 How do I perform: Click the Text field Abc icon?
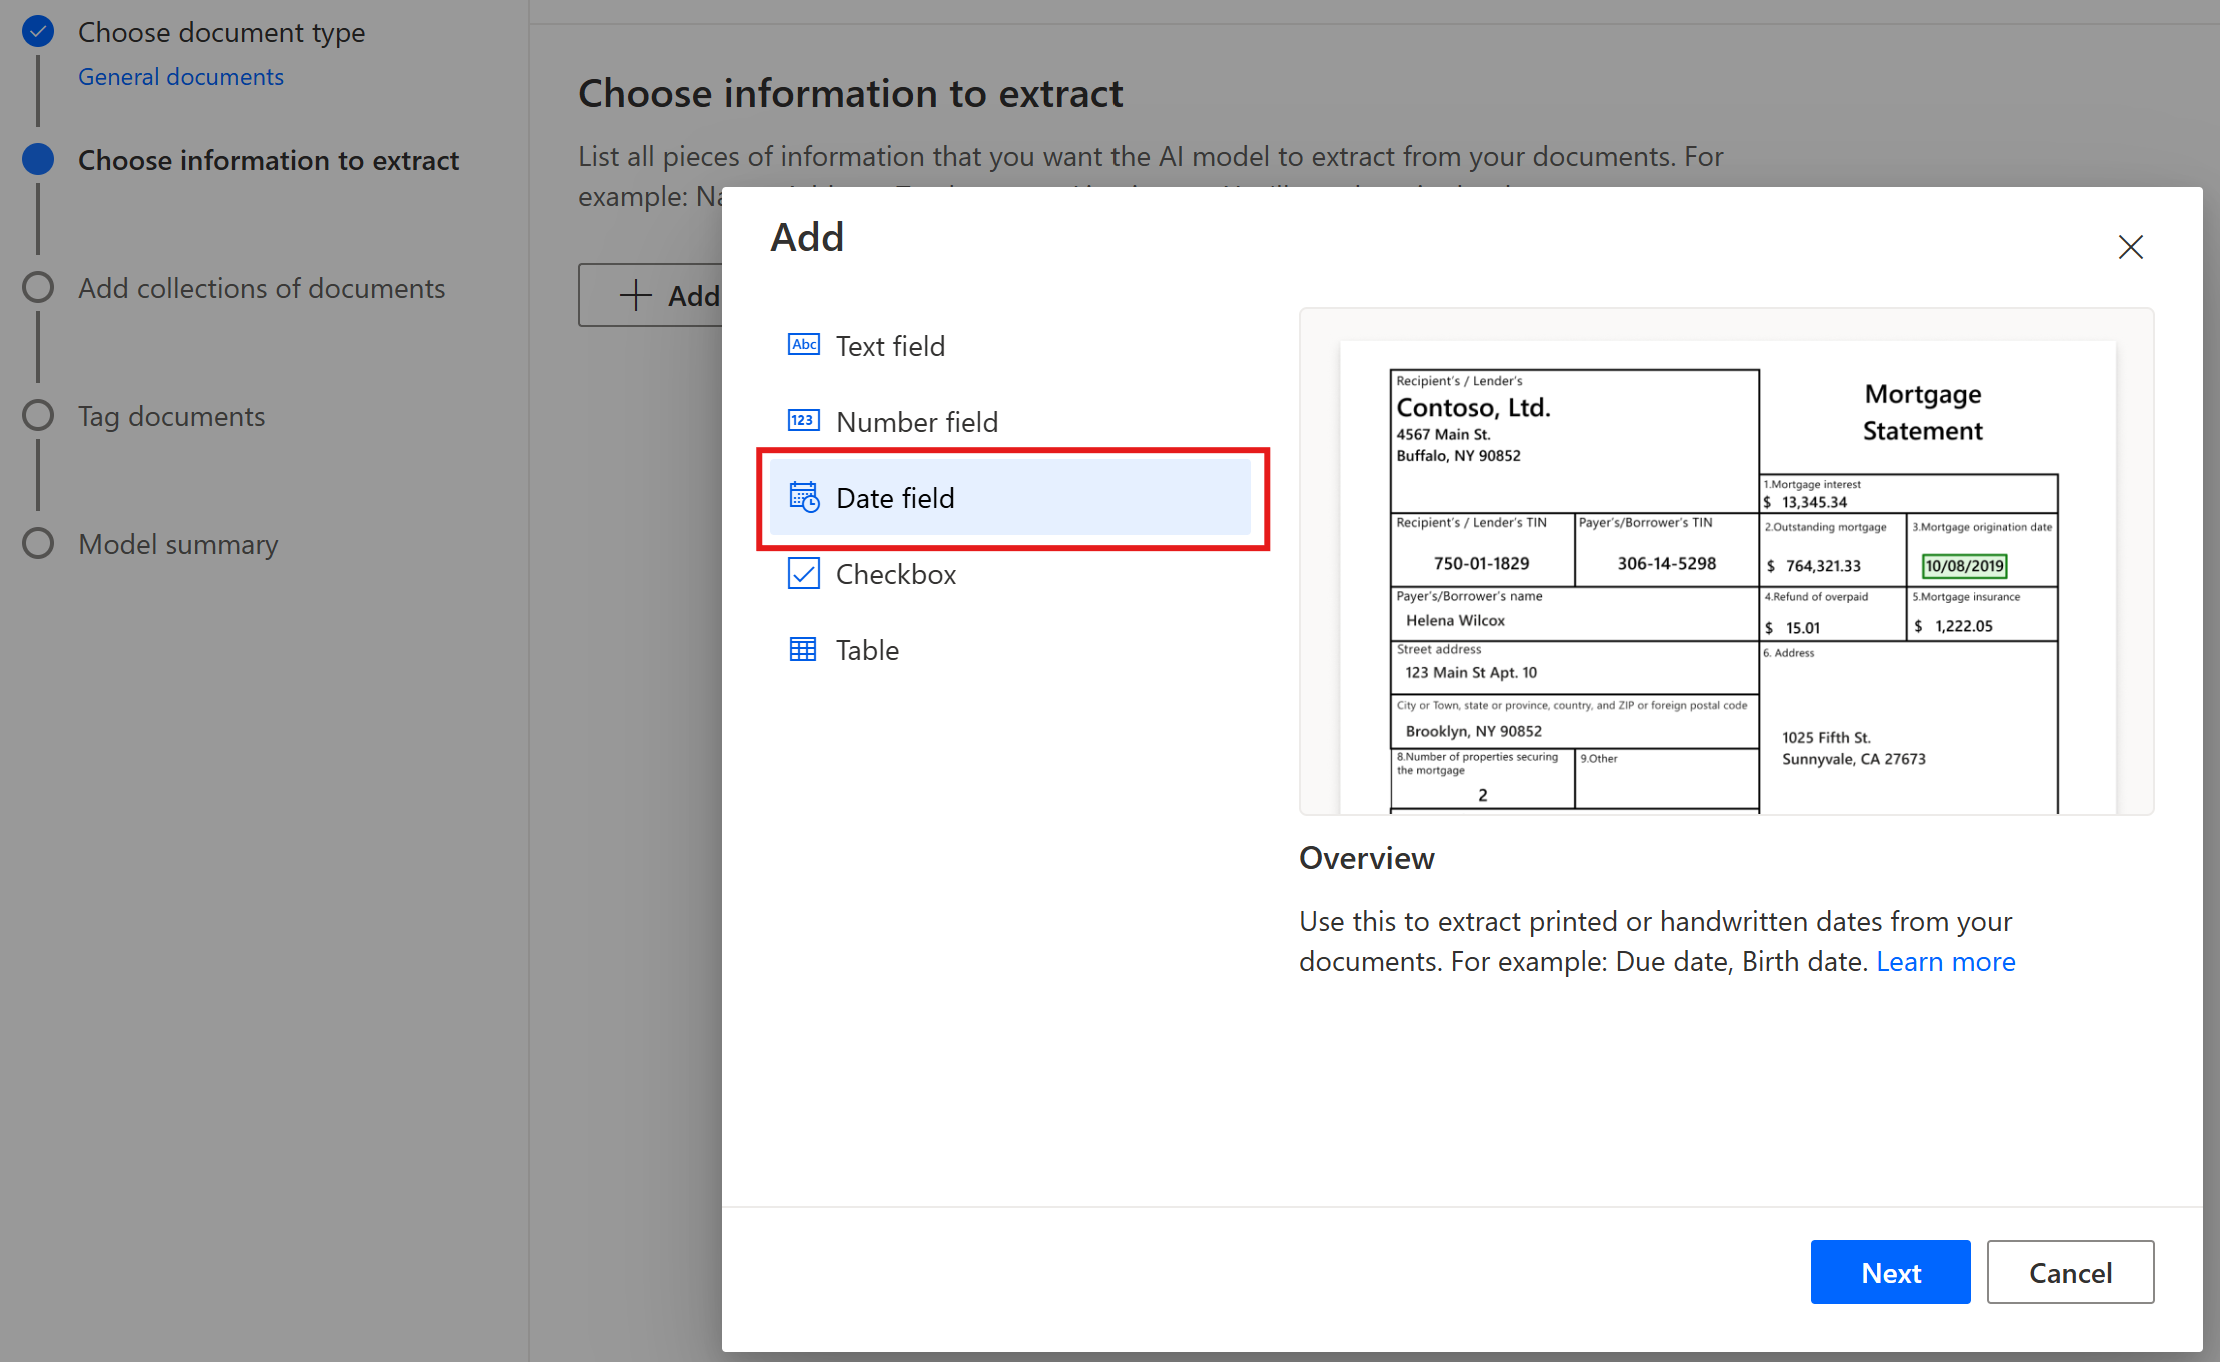[x=803, y=345]
